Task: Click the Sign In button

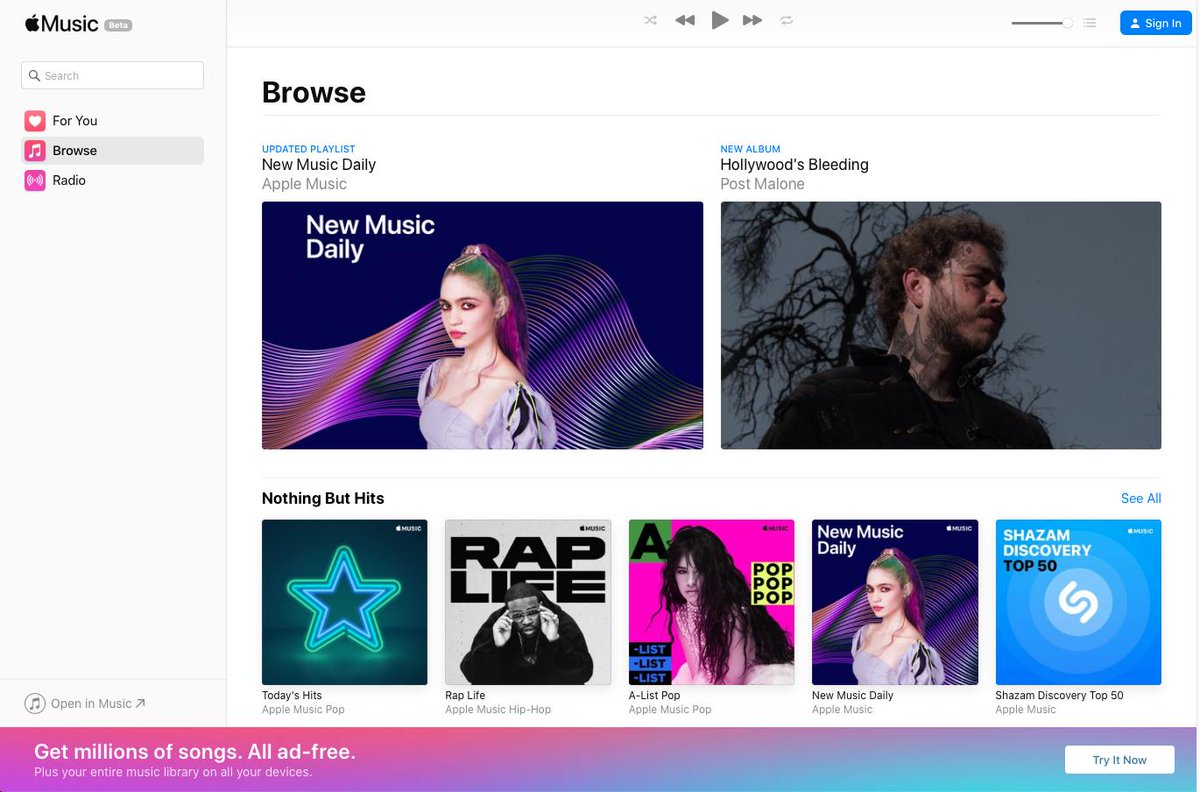Action: (x=1155, y=23)
